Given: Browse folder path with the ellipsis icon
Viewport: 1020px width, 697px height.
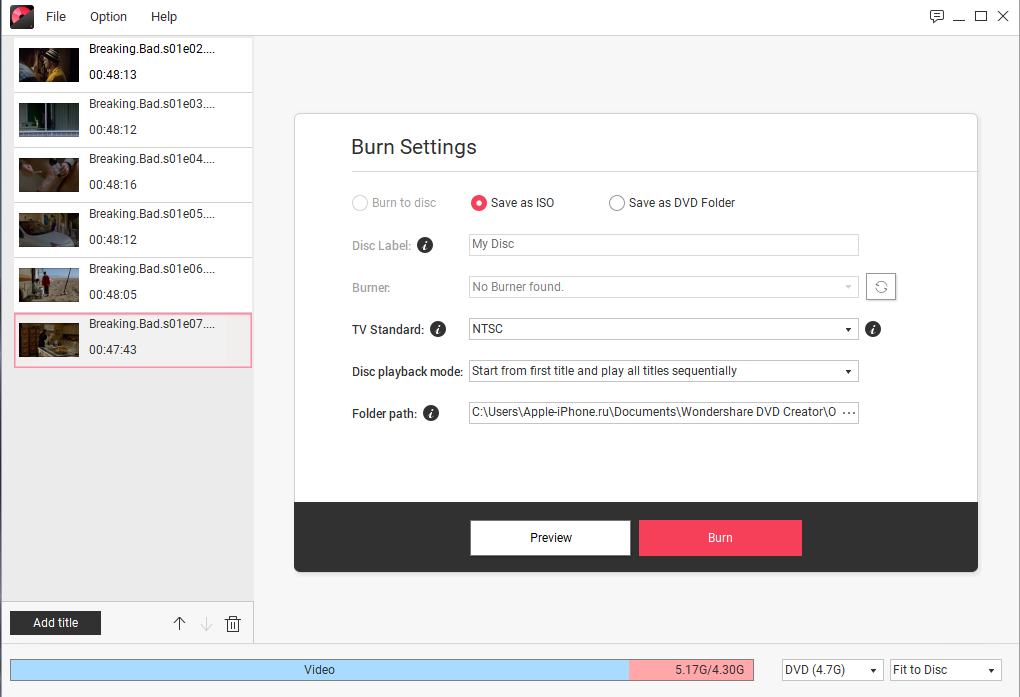Looking at the screenshot, I should click(x=849, y=413).
